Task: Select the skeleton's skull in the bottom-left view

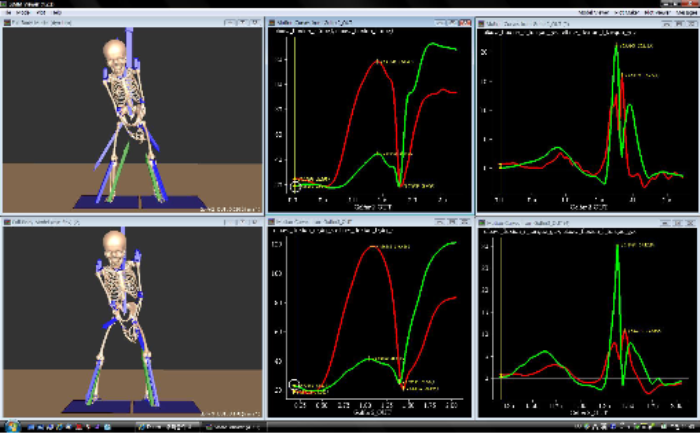Action: (x=116, y=248)
